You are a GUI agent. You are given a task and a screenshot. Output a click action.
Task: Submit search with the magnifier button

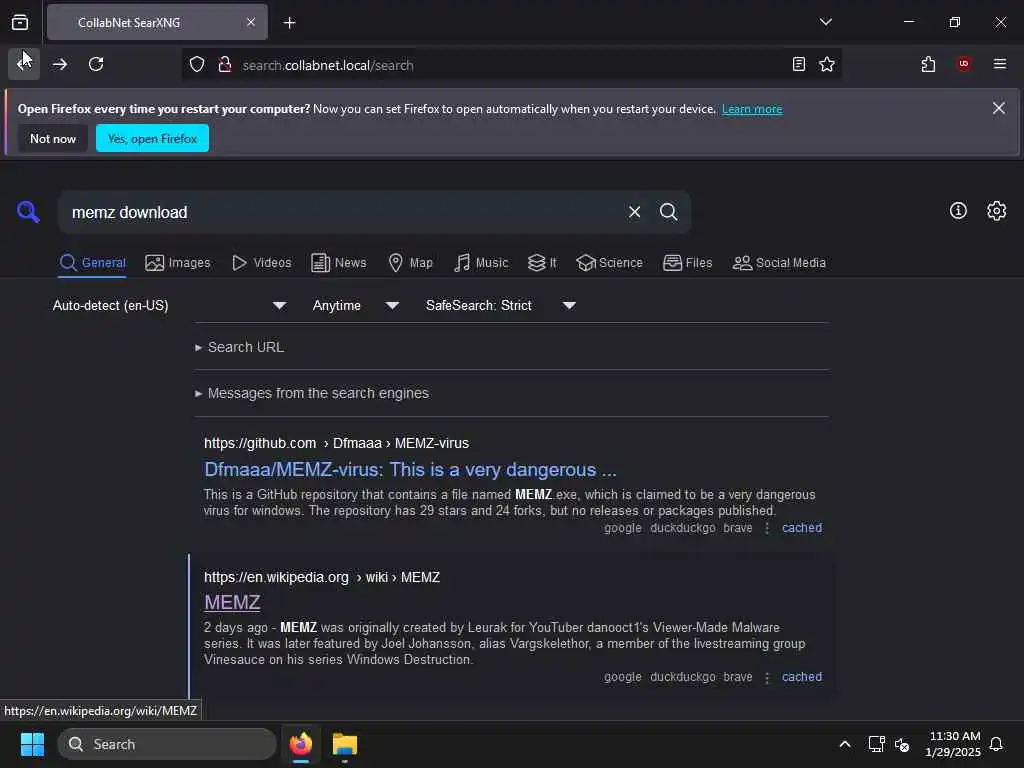(668, 212)
